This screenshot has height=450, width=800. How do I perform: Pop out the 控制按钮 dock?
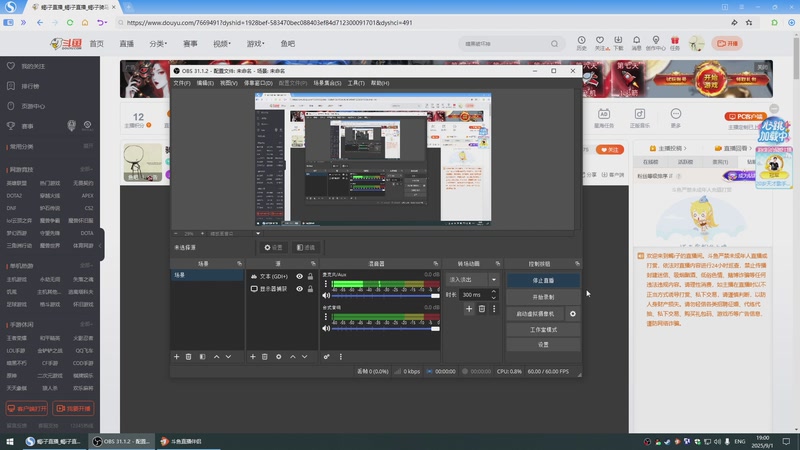click(577, 264)
